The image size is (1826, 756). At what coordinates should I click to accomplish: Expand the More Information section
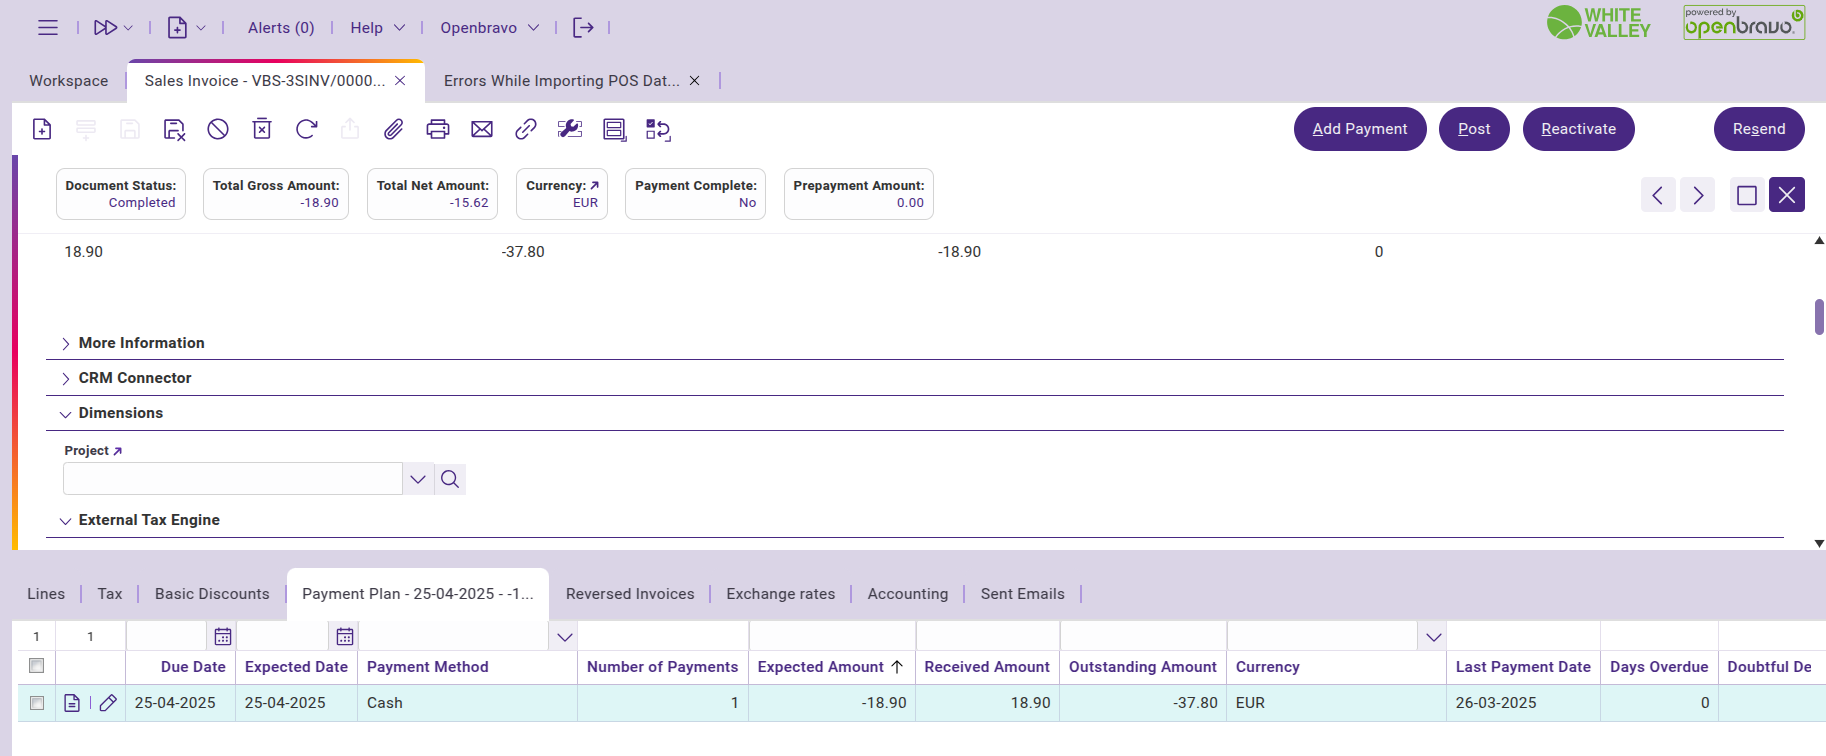point(141,343)
